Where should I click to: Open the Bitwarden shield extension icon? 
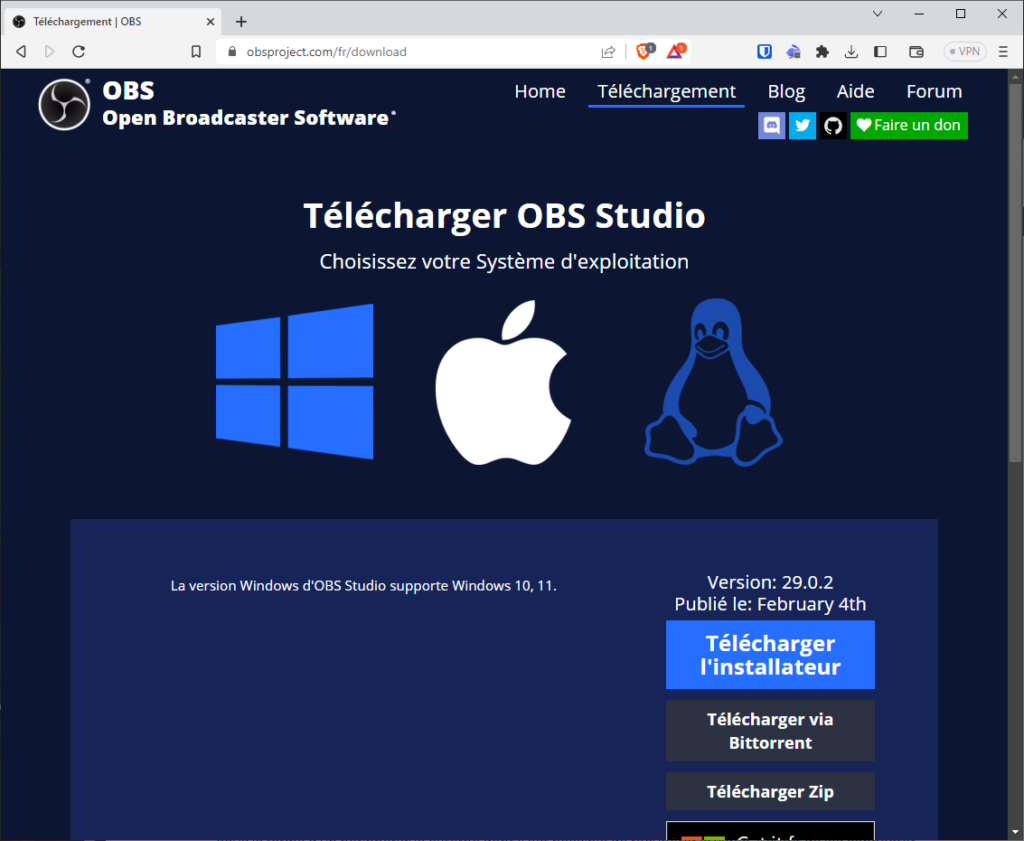764,52
